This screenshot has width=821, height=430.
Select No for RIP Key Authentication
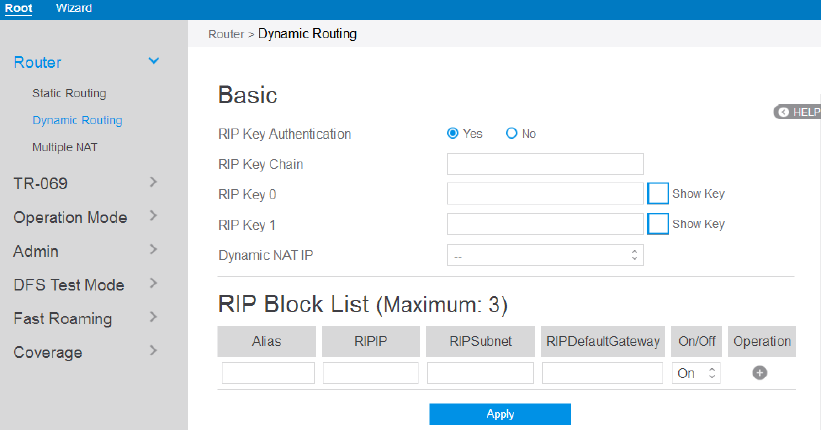[512, 133]
